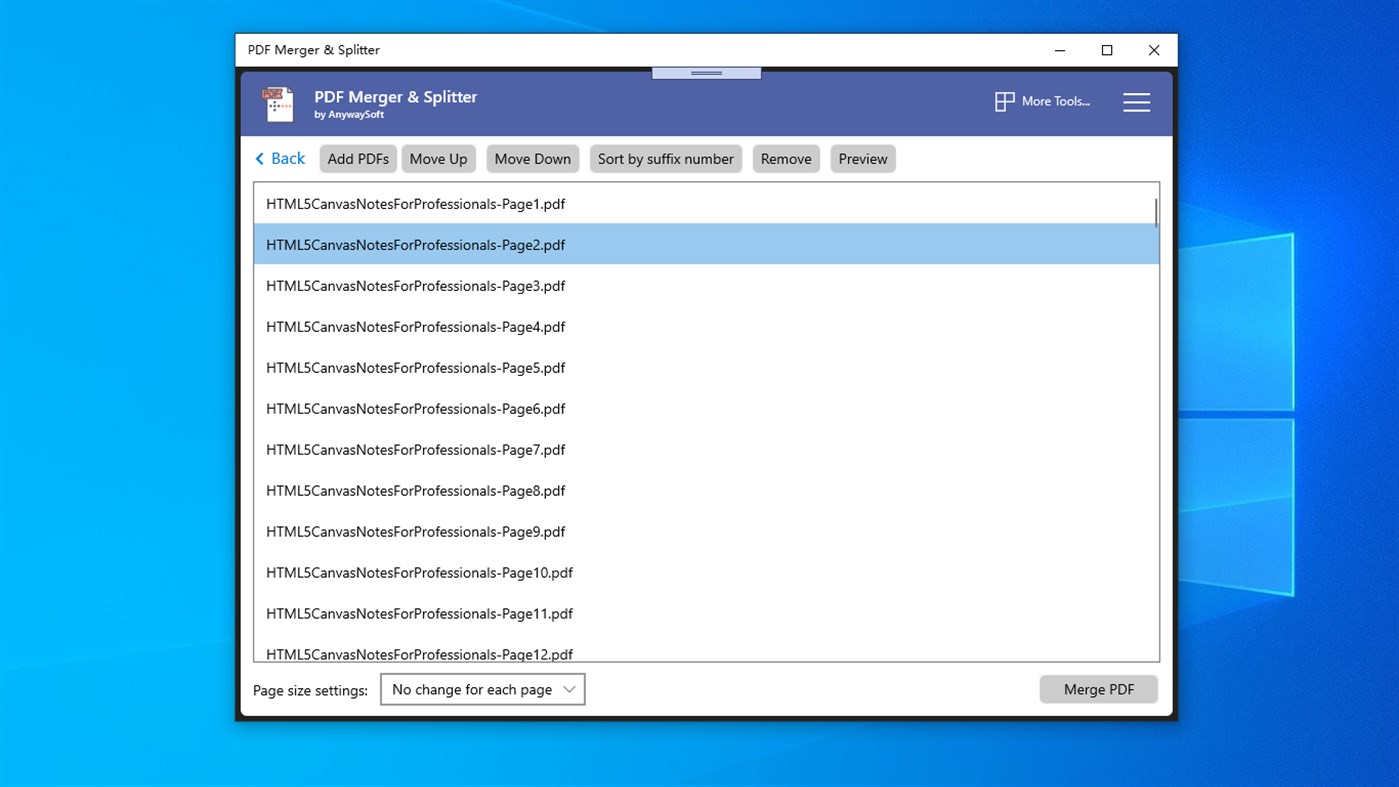Expand the 'No change for each page' combo box
The image size is (1399, 787).
[x=482, y=689]
